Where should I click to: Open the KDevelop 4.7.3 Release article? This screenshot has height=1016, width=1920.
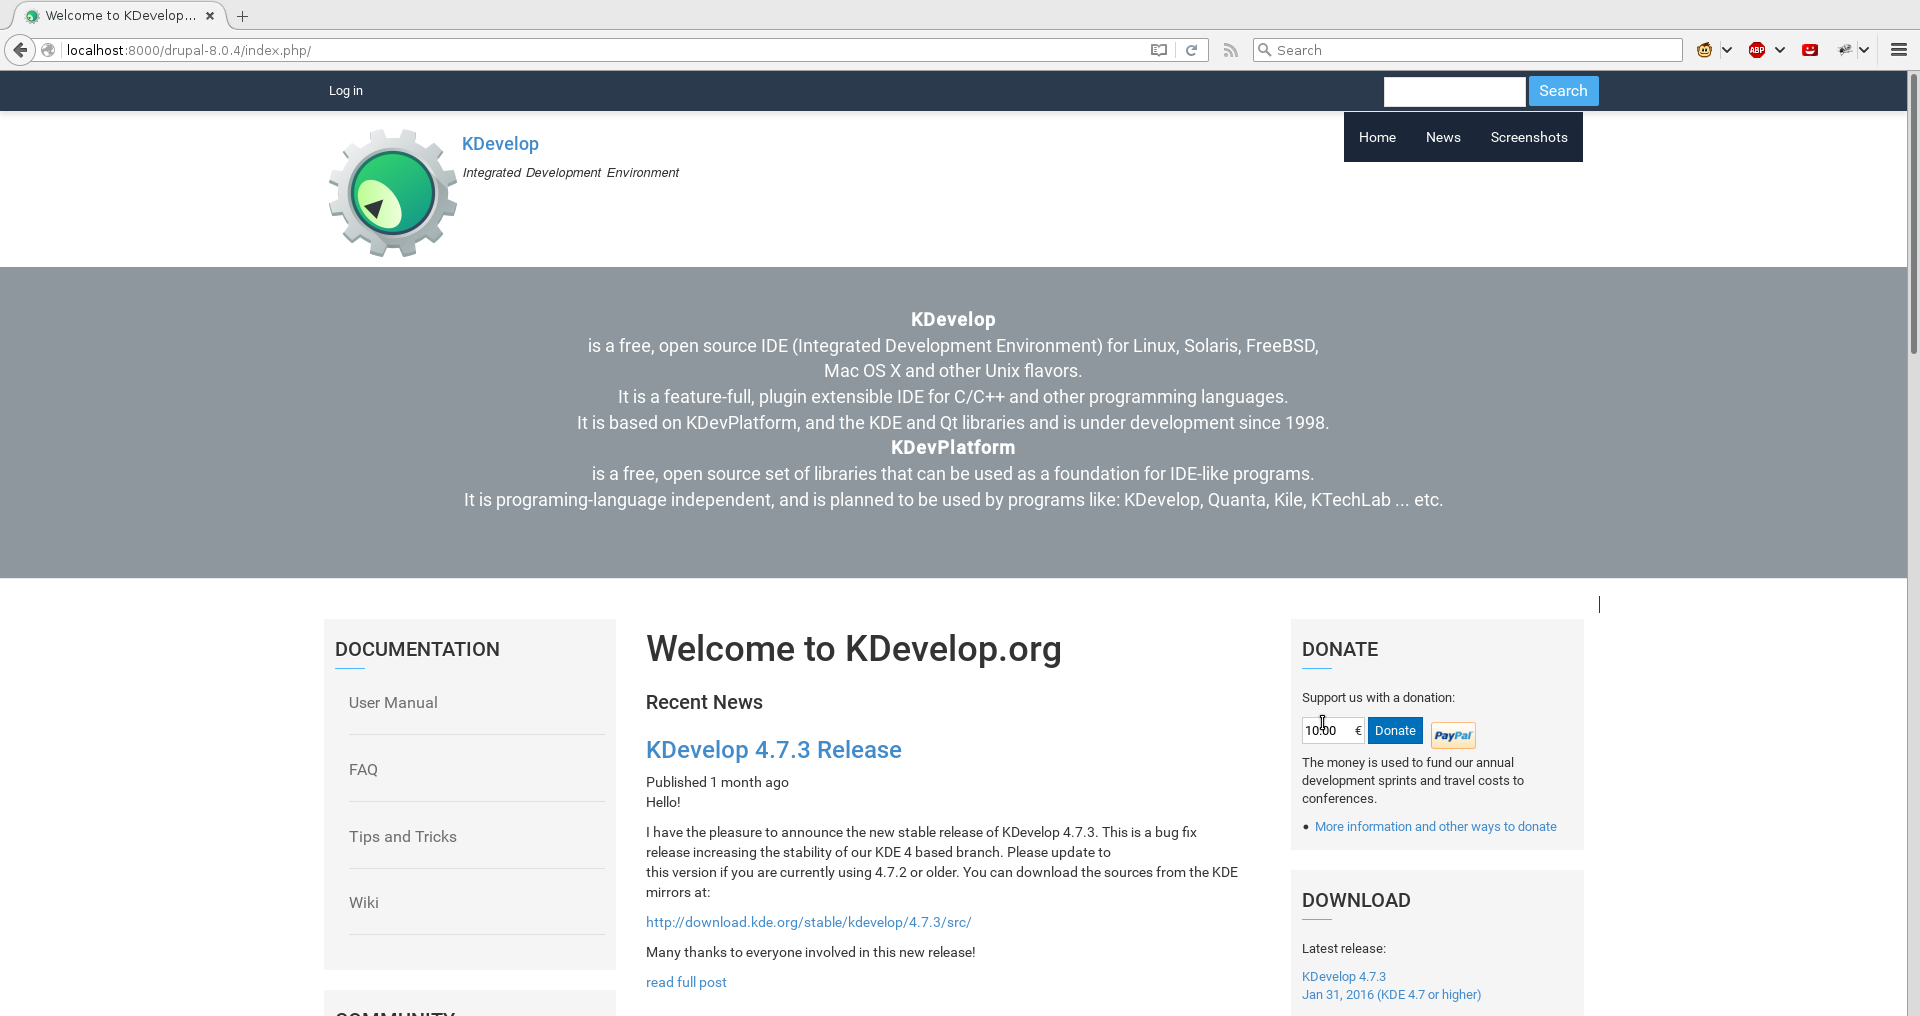773,750
